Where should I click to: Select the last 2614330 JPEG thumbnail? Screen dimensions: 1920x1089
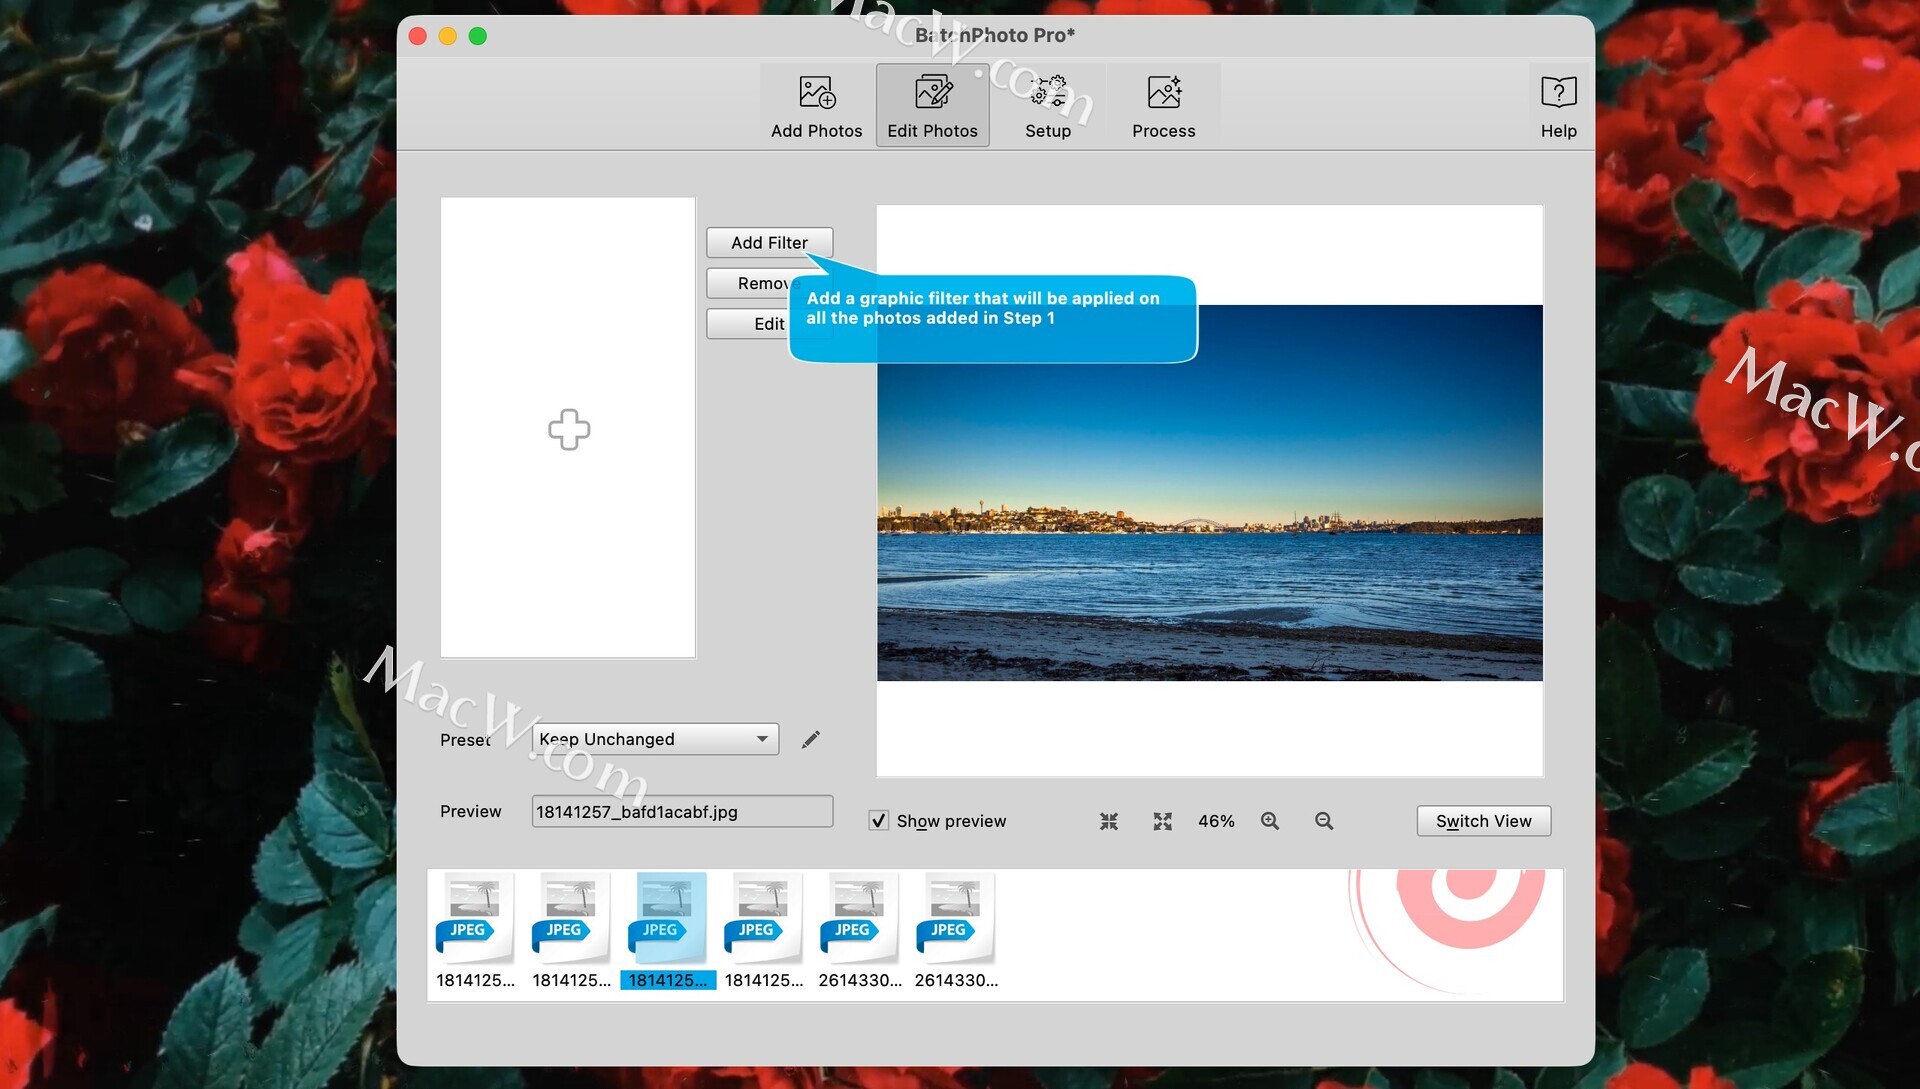click(955, 916)
